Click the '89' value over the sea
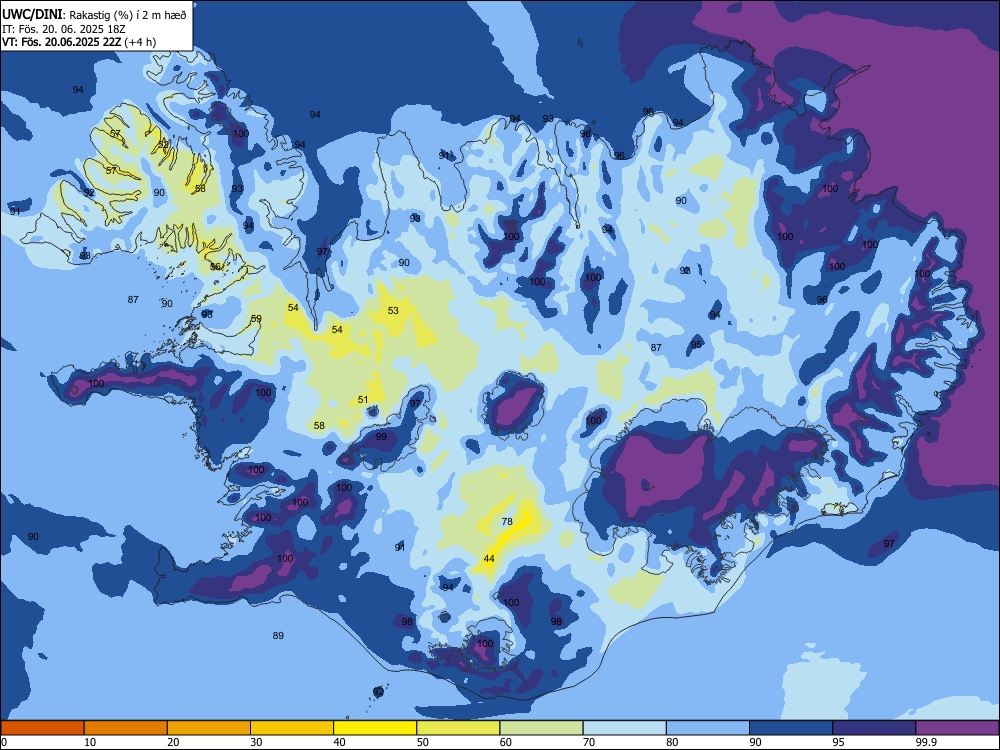Image resolution: width=1000 pixels, height=750 pixels. 278,636
